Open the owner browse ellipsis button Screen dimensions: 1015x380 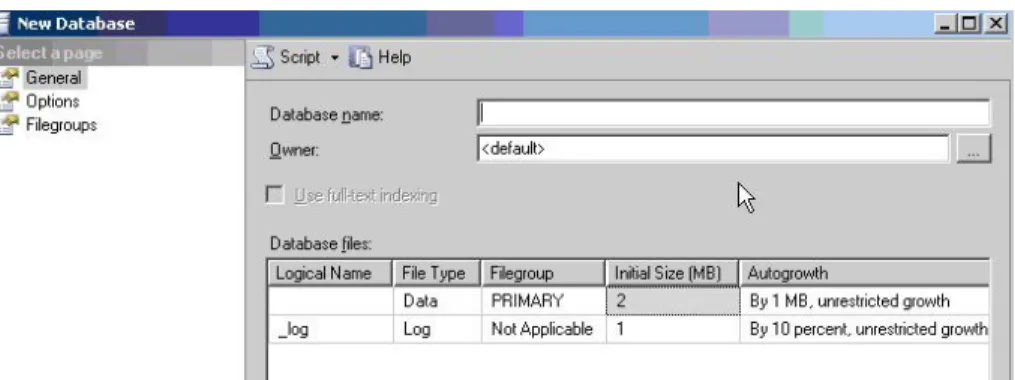(973, 149)
